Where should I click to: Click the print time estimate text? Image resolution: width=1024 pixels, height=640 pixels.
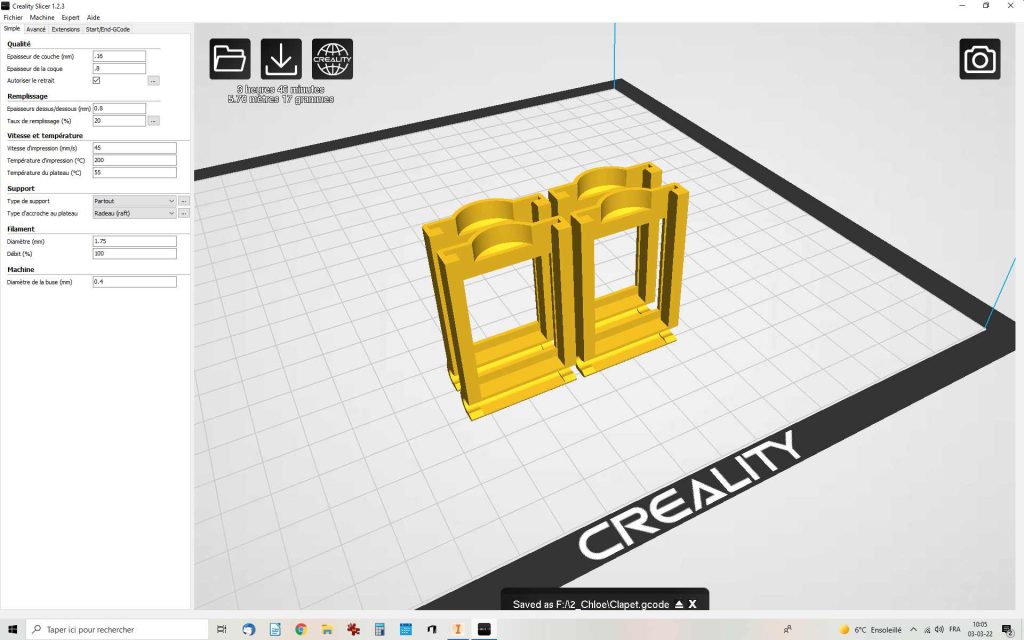pos(281,89)
